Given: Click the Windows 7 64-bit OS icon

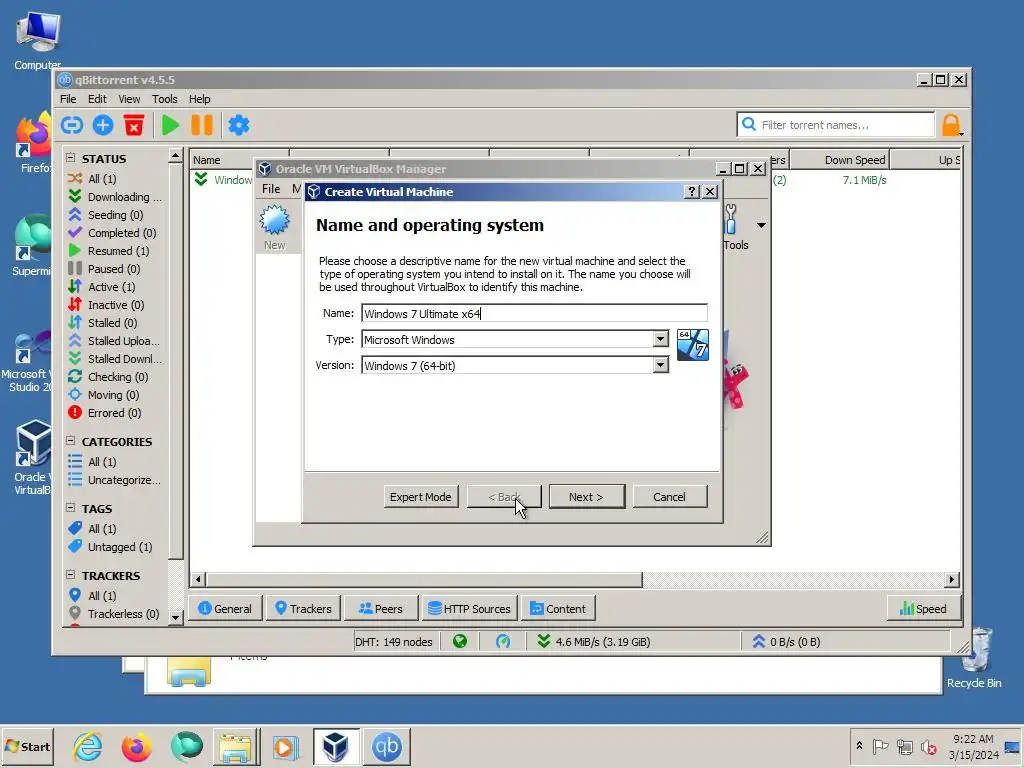Looking at the screenshot, I should 692,345.
